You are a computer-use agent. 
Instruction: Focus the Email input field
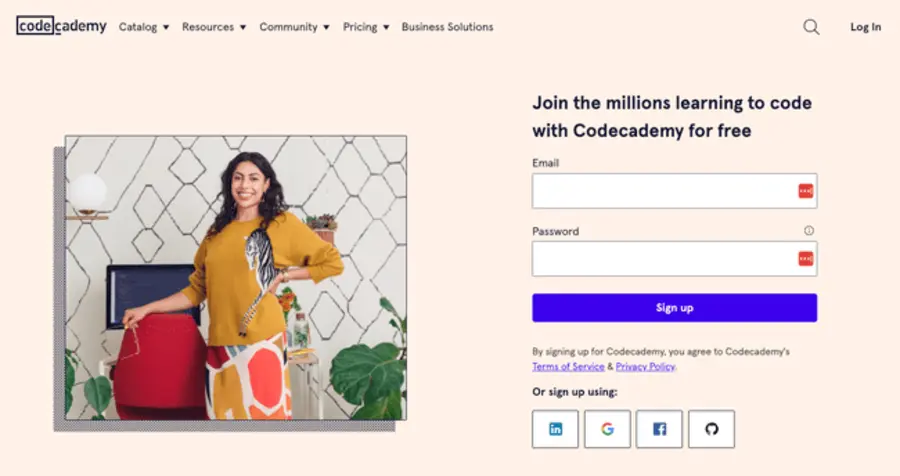click(x=664, y=191)
